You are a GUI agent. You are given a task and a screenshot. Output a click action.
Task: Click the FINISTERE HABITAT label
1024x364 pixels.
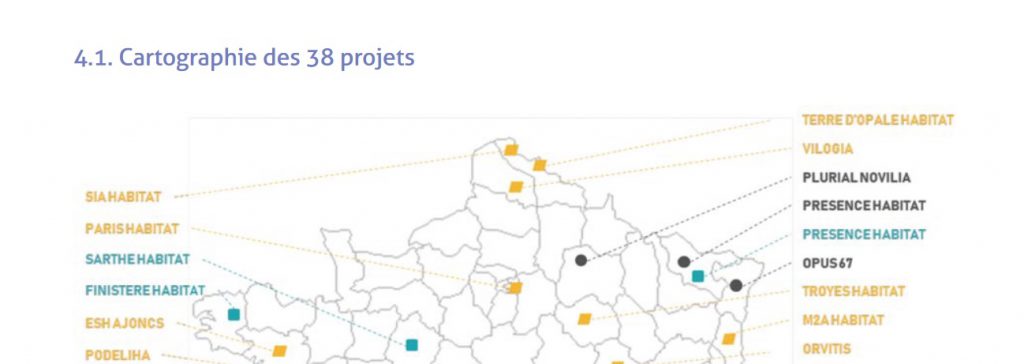[x=145, y=290]
